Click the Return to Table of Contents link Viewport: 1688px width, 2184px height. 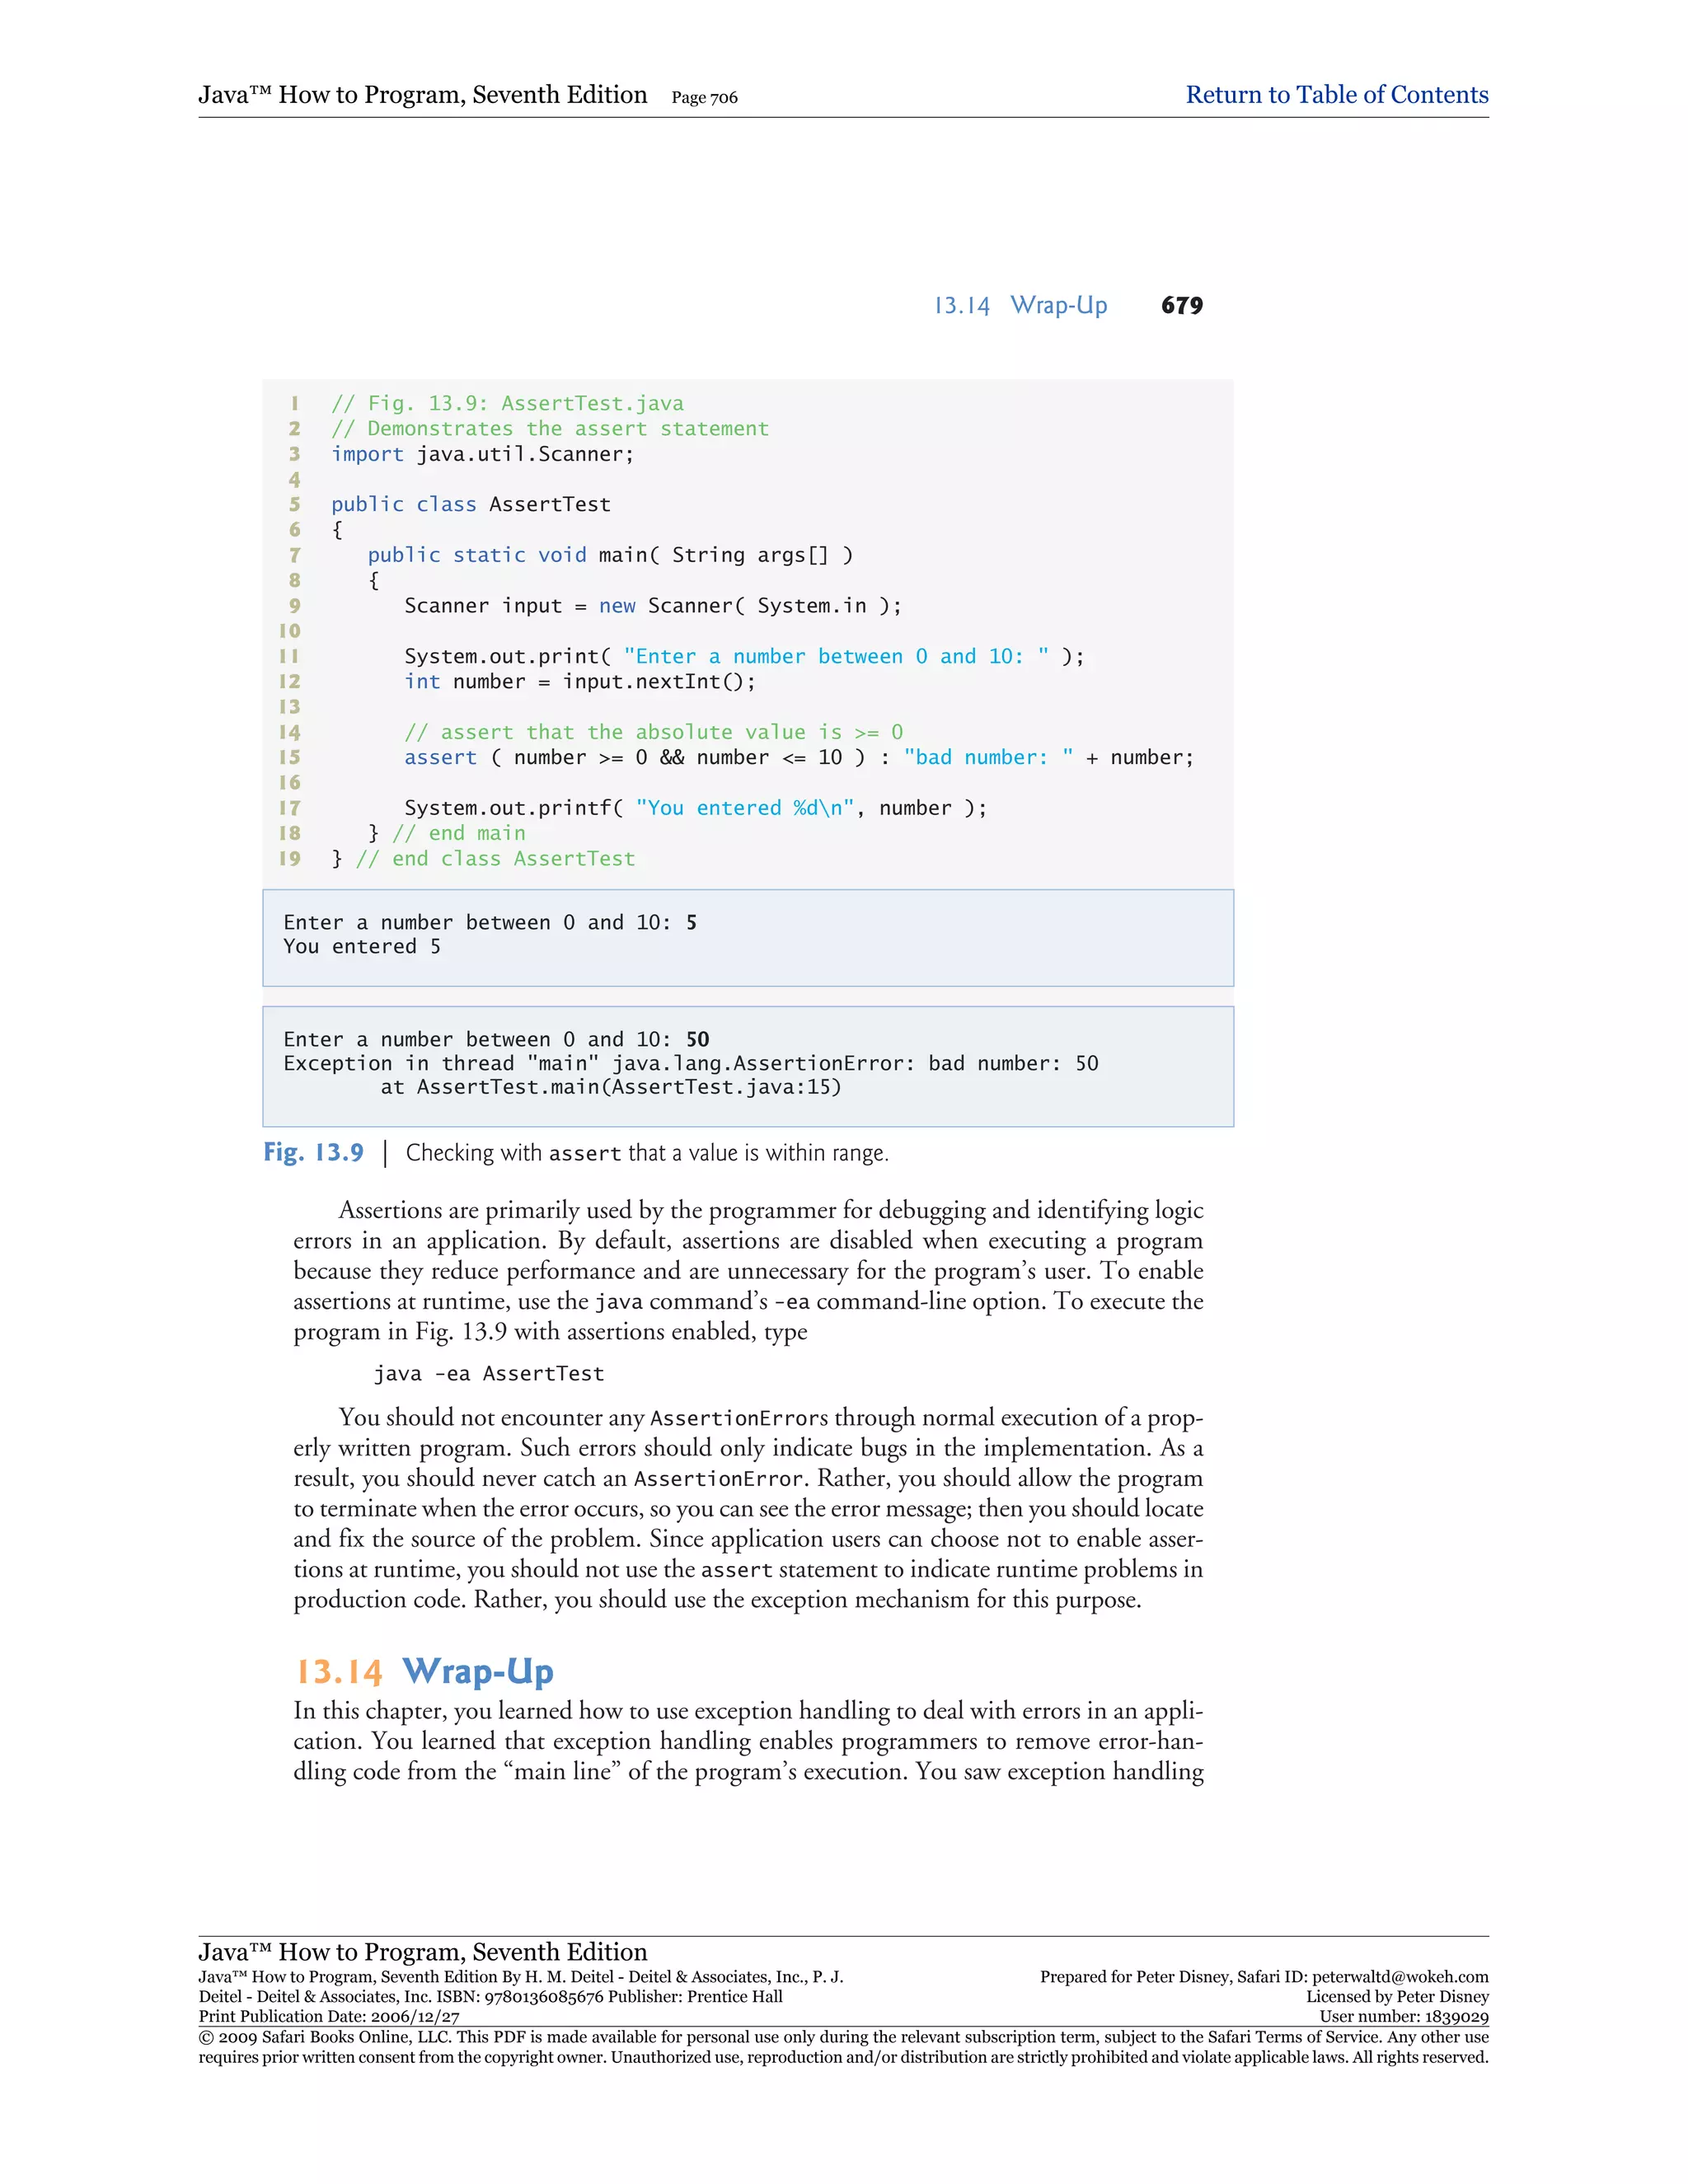(x=1336, y=95)
